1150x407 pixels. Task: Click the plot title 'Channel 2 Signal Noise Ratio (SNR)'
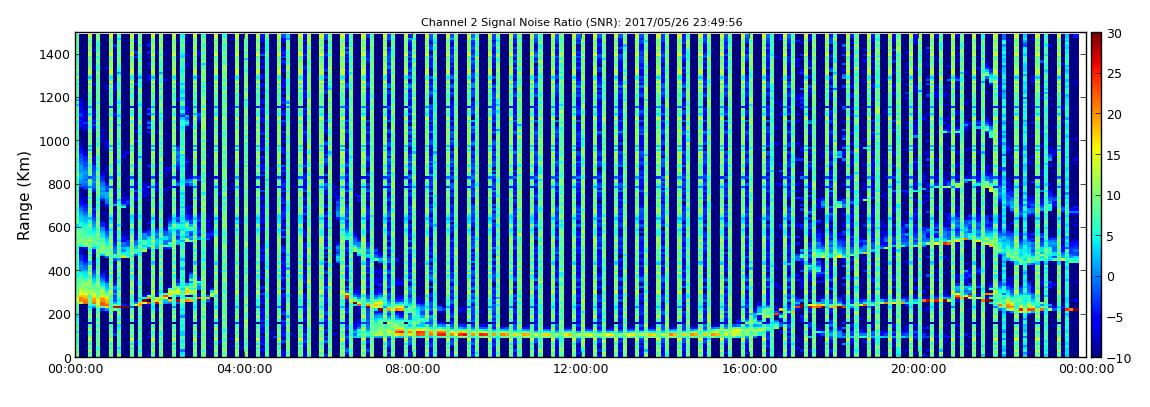point(581,23)
